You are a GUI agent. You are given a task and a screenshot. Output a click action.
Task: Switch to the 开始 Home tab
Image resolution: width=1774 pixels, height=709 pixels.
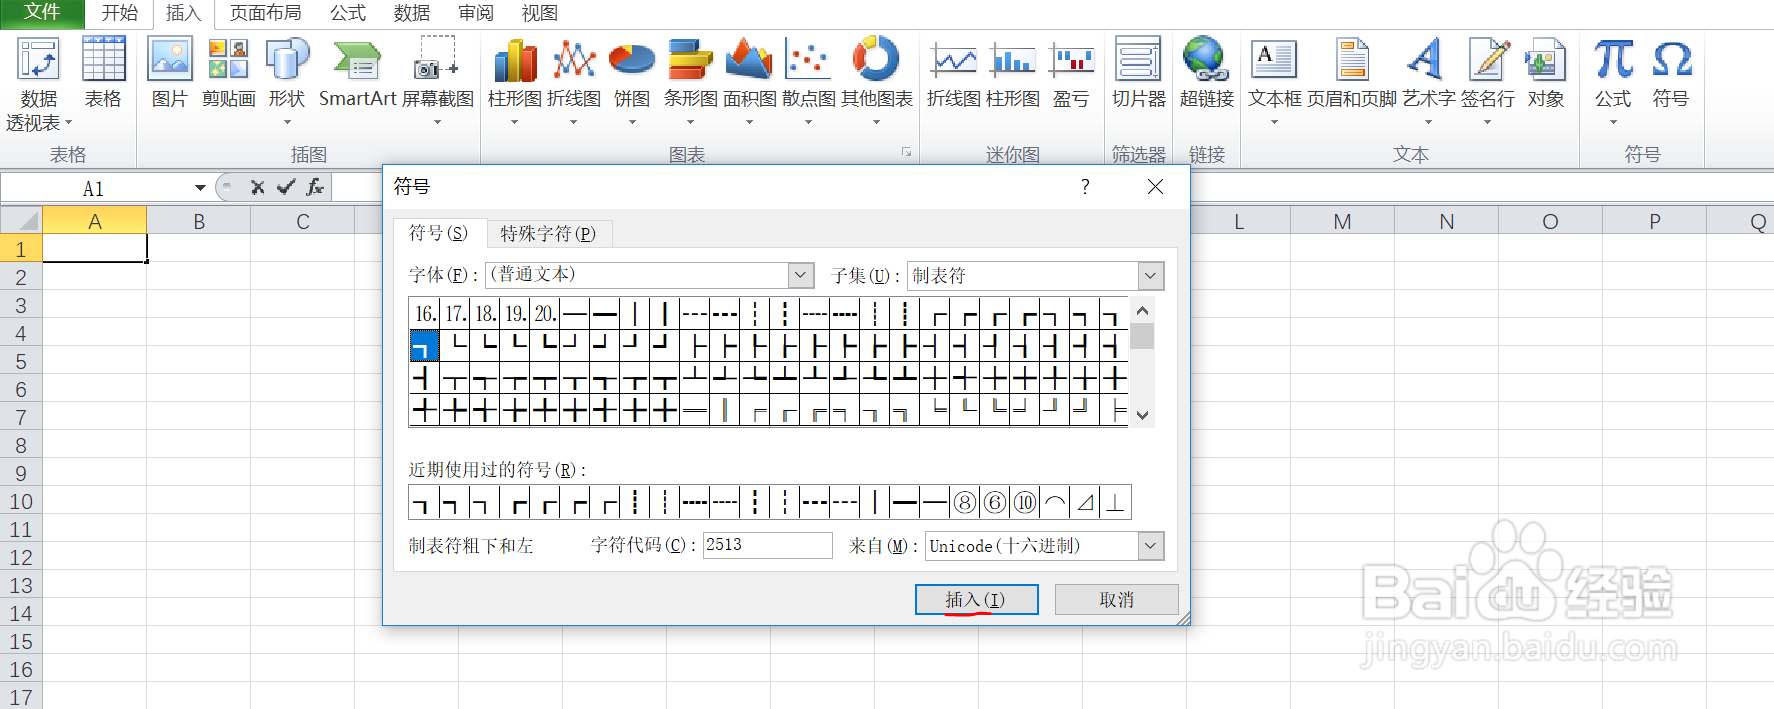pyautogui.click(x=119, y=13)
